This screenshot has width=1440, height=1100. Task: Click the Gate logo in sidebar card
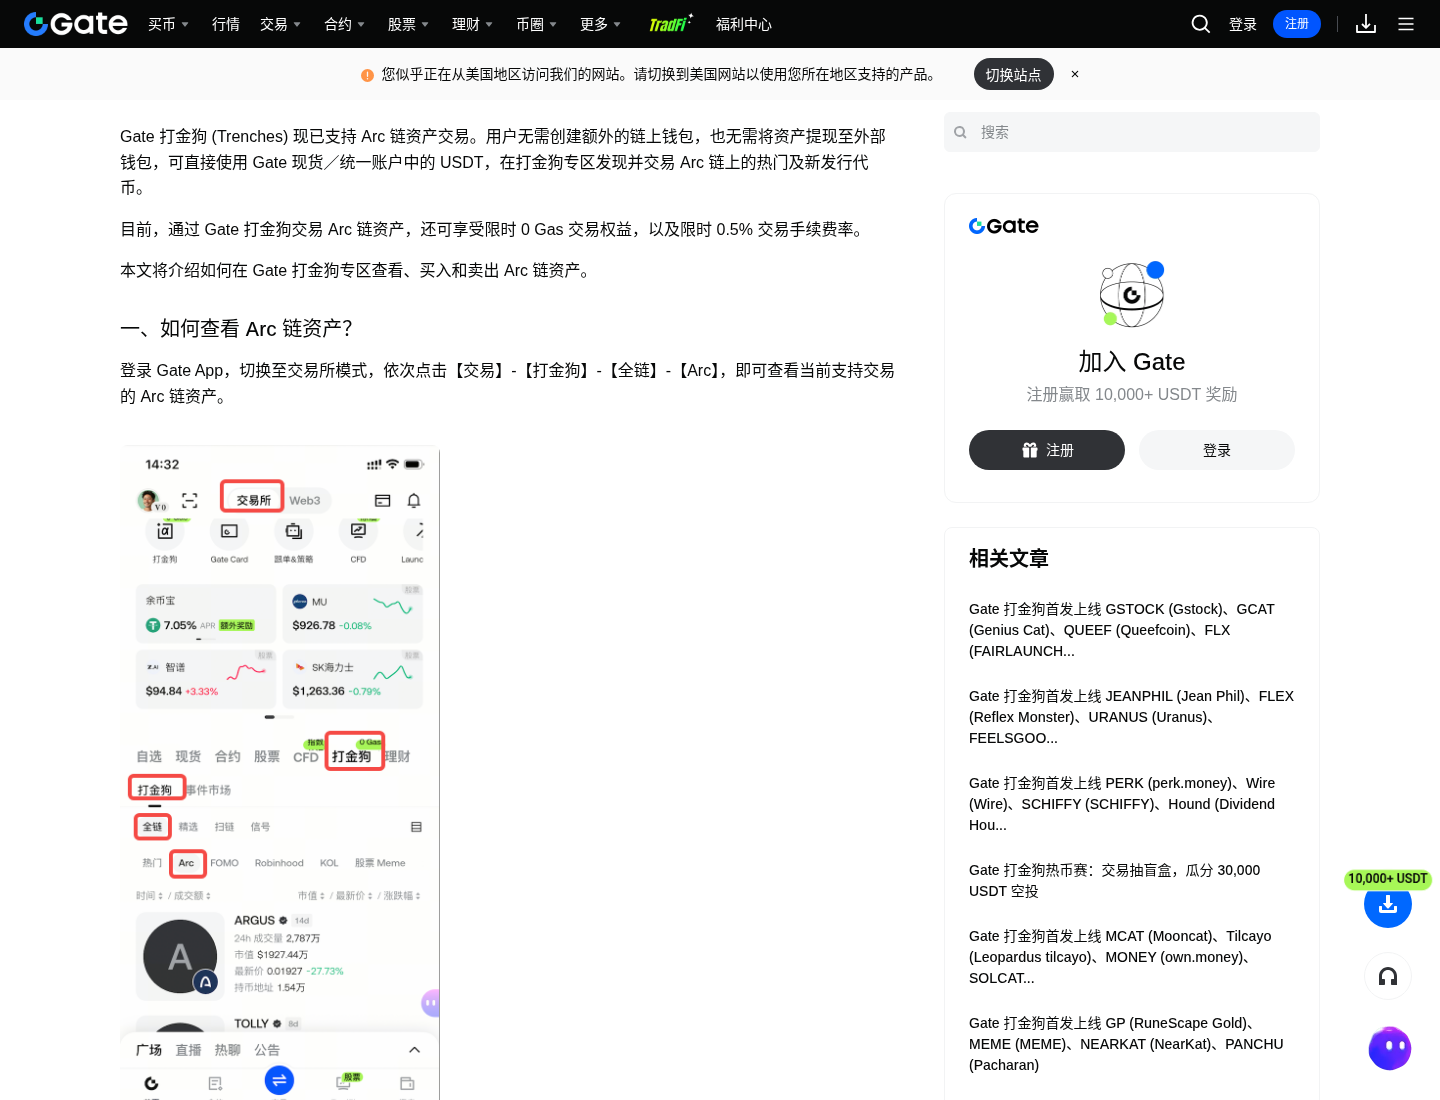pos(1004,226)
